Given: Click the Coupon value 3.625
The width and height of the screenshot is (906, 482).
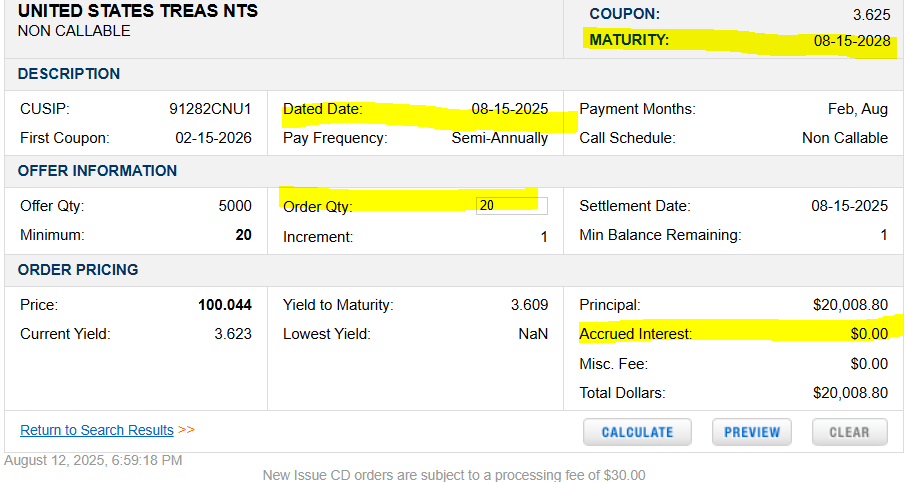Looking at the screenshot, I should click(867, 14).
